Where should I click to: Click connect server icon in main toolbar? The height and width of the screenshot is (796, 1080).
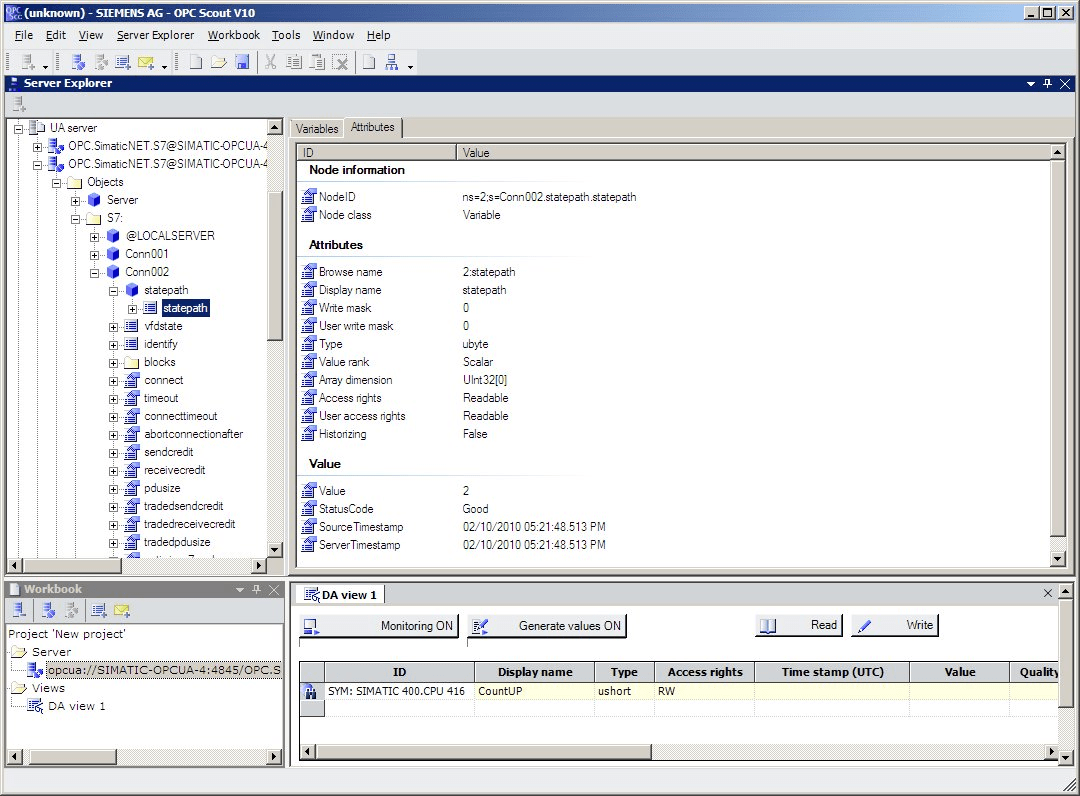pyautogui.click(x=78, y=63)
